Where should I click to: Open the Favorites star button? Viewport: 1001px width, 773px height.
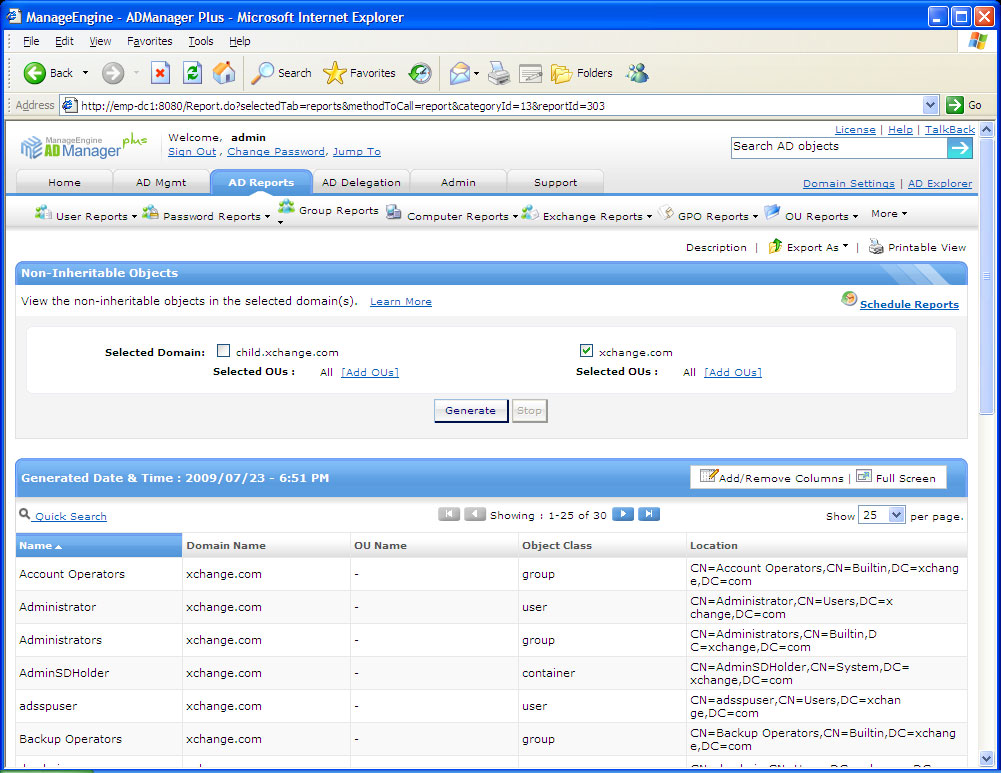359,73
